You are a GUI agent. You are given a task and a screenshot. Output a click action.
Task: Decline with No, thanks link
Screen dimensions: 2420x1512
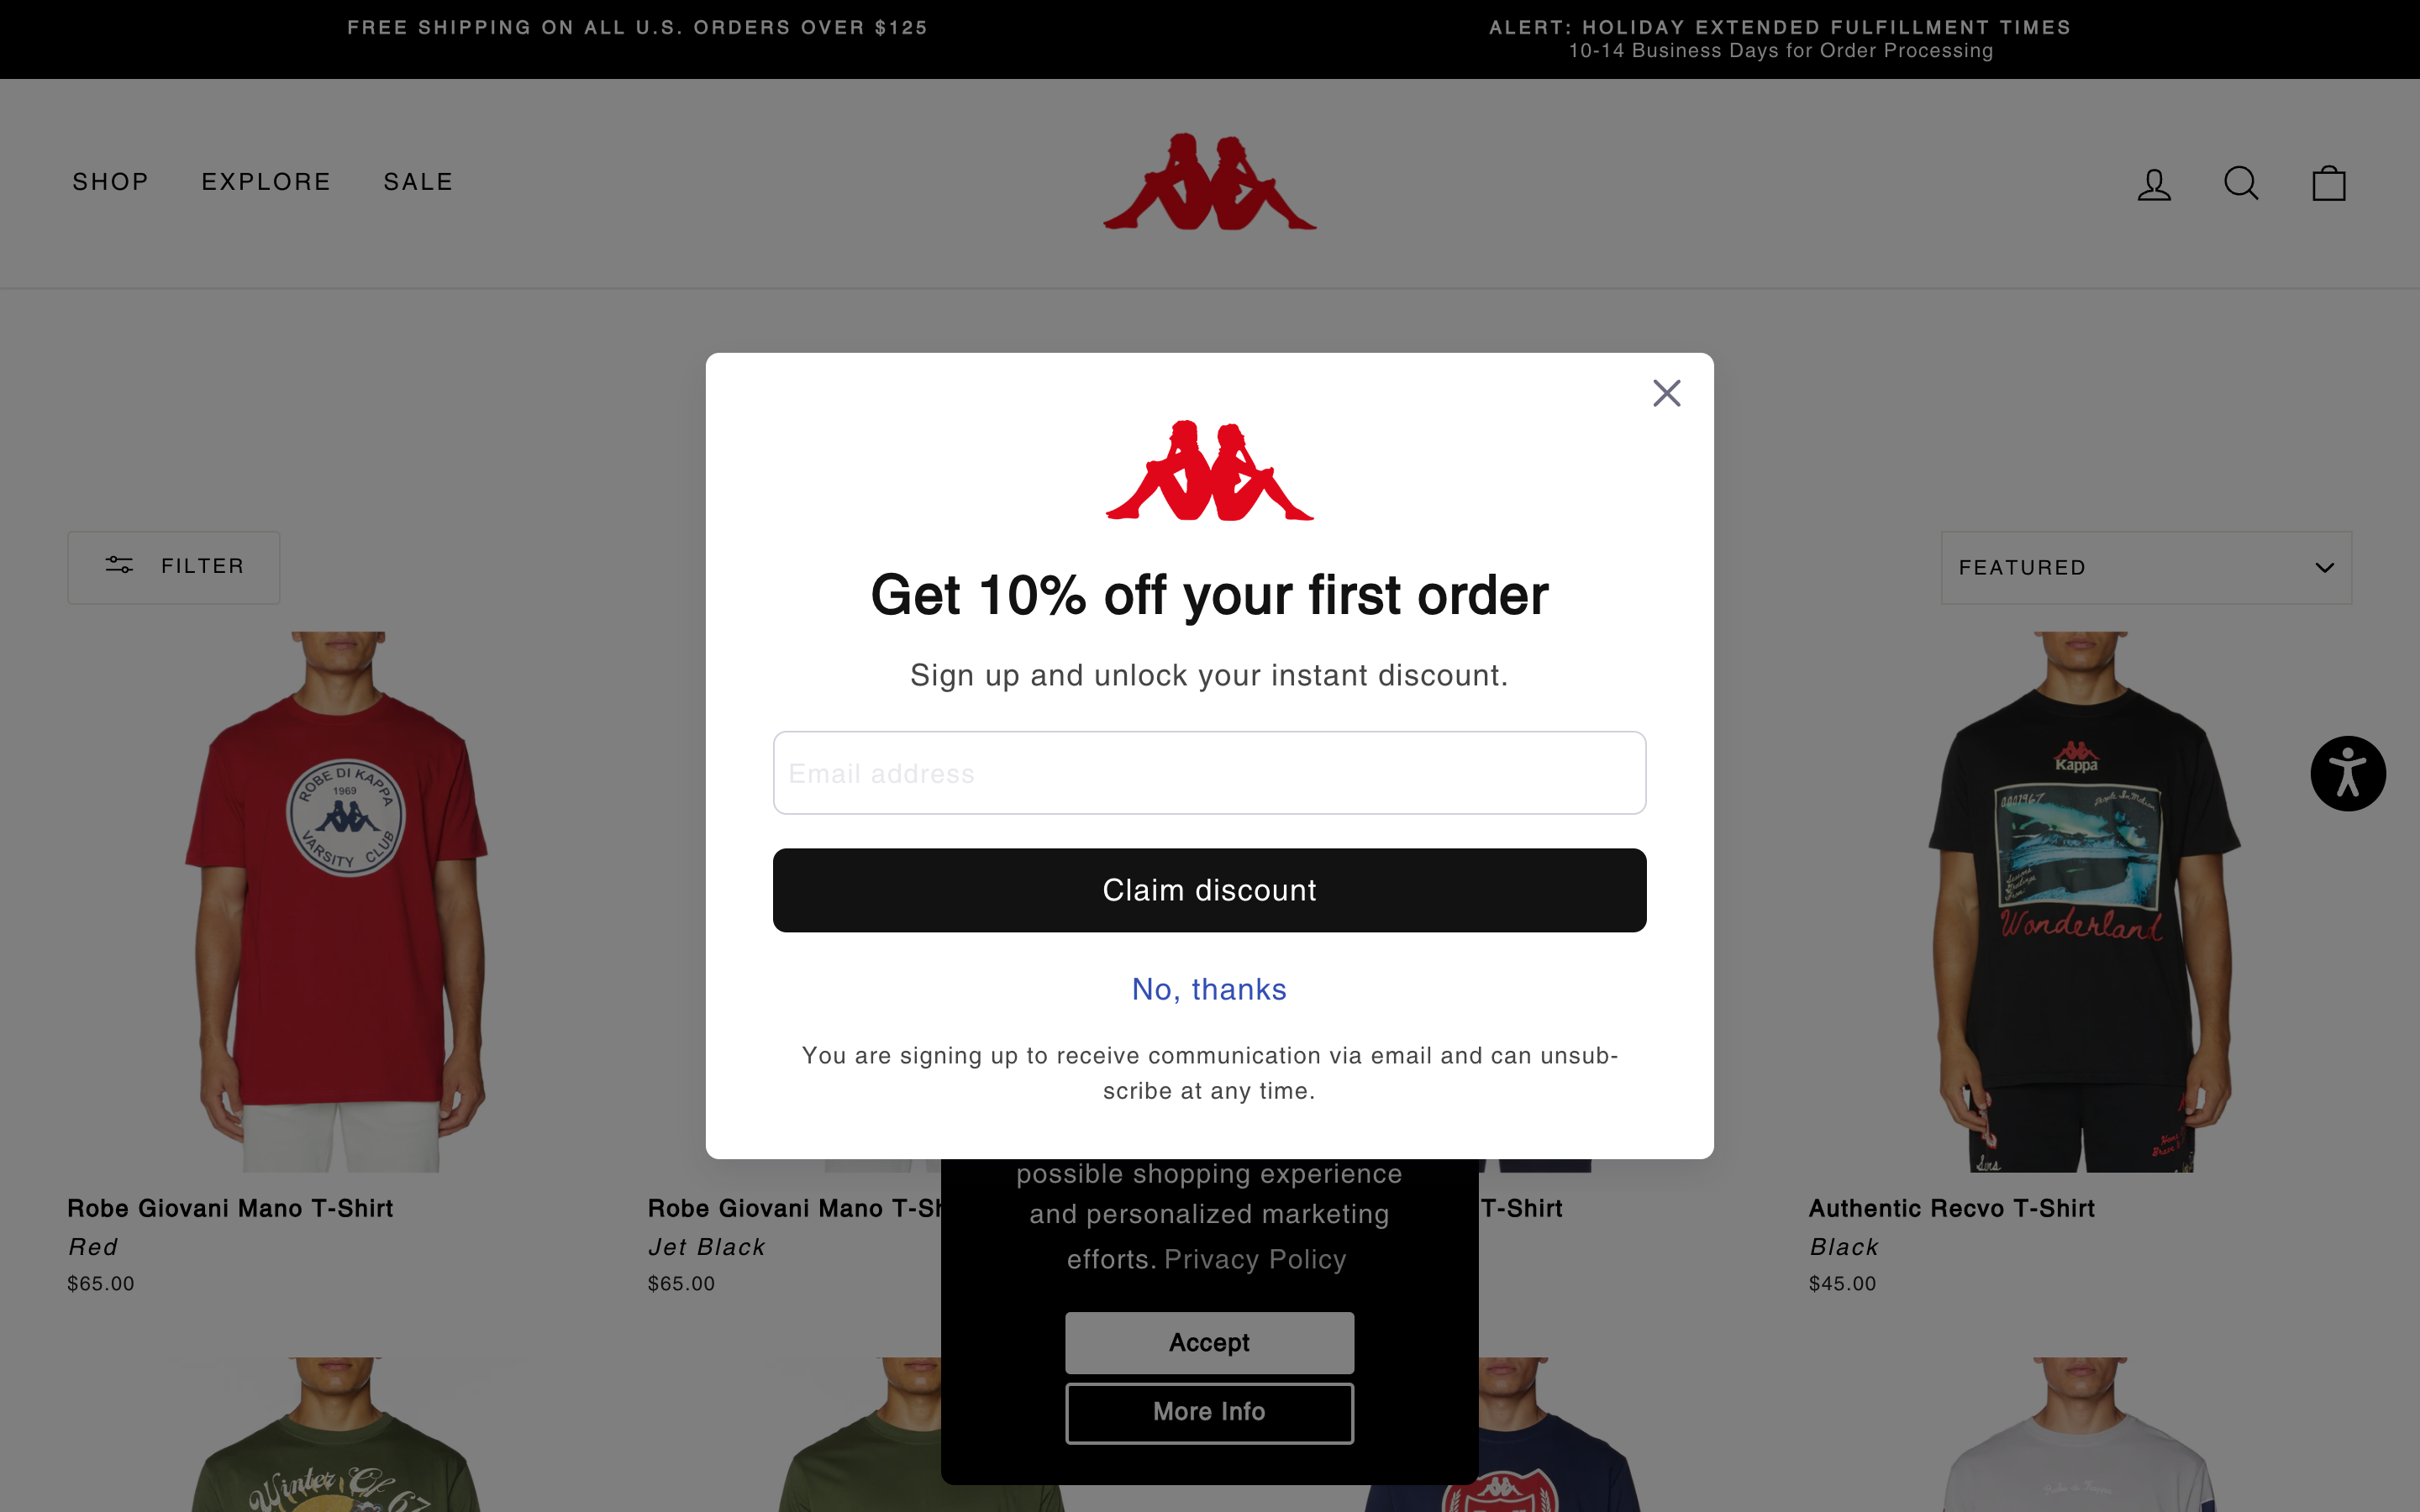pos(1210,989)
